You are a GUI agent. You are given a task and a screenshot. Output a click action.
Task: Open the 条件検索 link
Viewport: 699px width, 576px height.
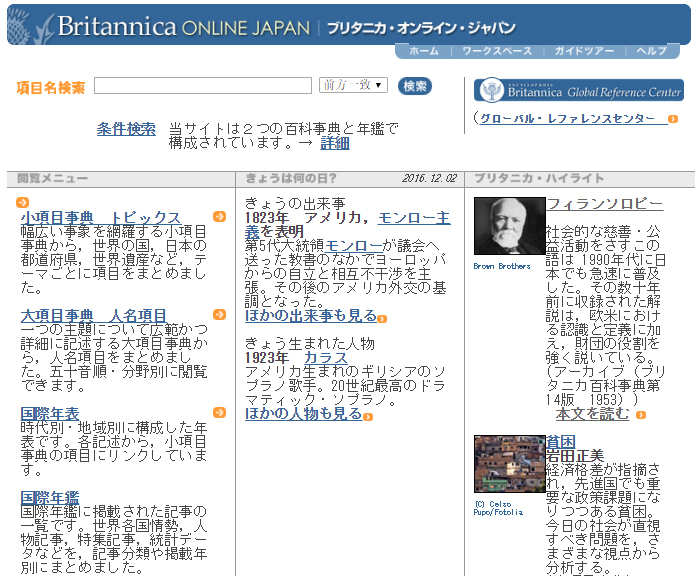click(x=126, y=129)
